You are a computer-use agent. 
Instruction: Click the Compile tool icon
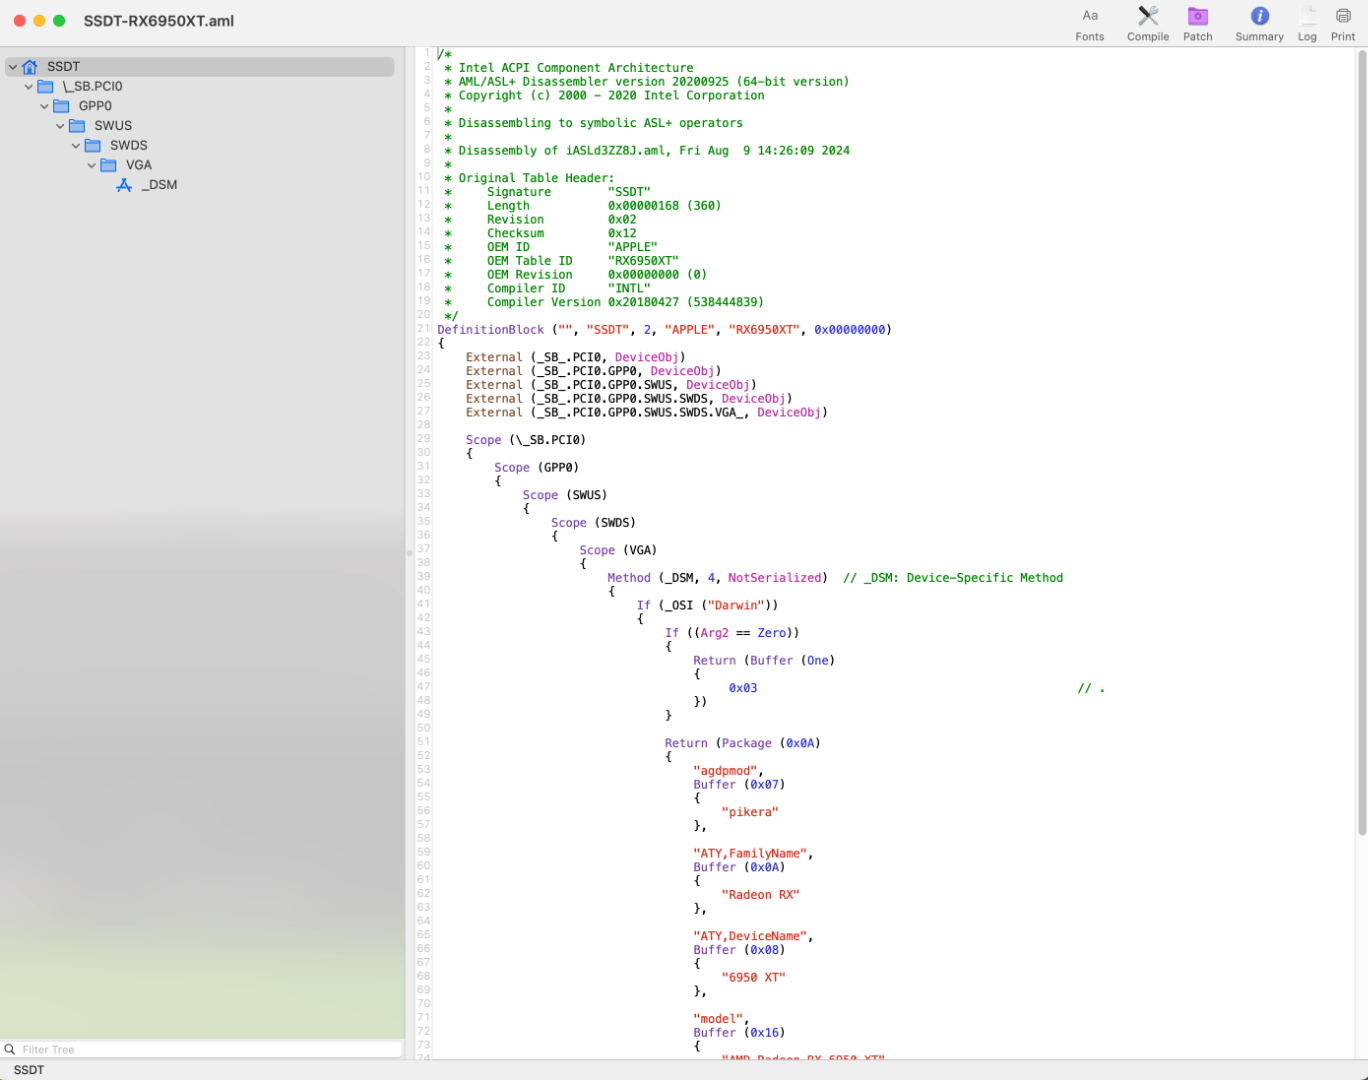click(x=1147, y=16)
